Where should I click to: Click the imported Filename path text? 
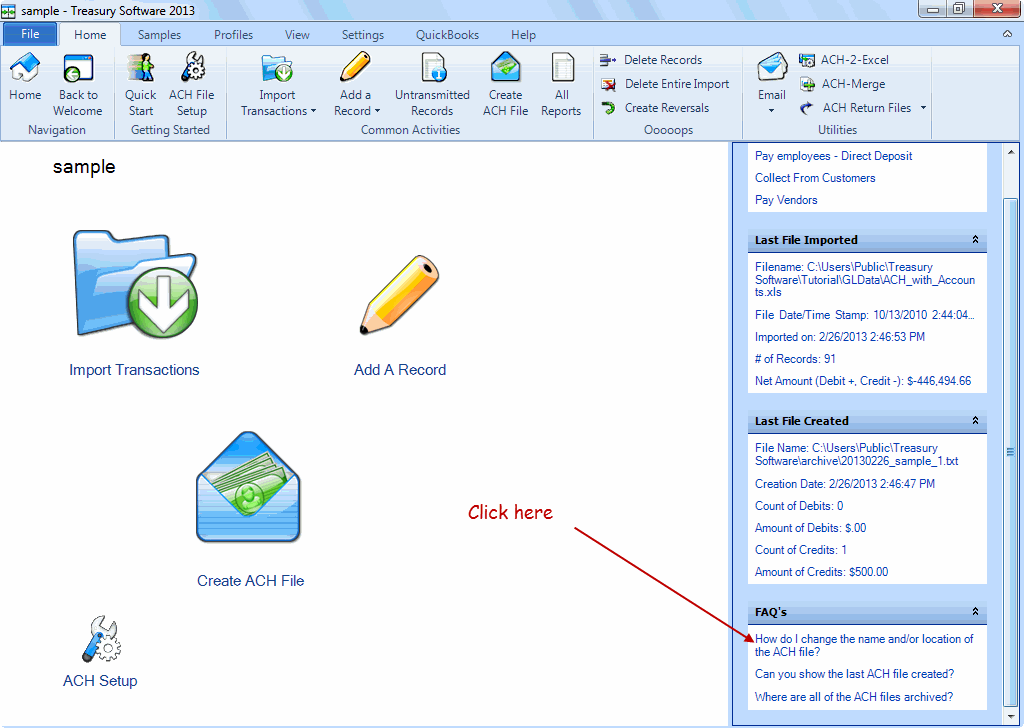click(865, 279)
